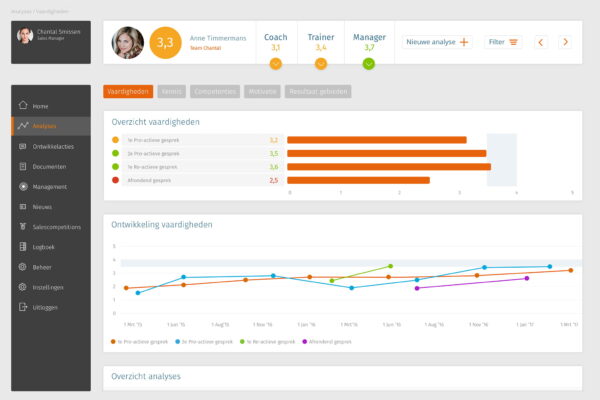Image resolution: width=600 pixels, height=400 pixels.
Task: Click the Ontwikkelacties sidebar icon
Action: coord(23,146)
